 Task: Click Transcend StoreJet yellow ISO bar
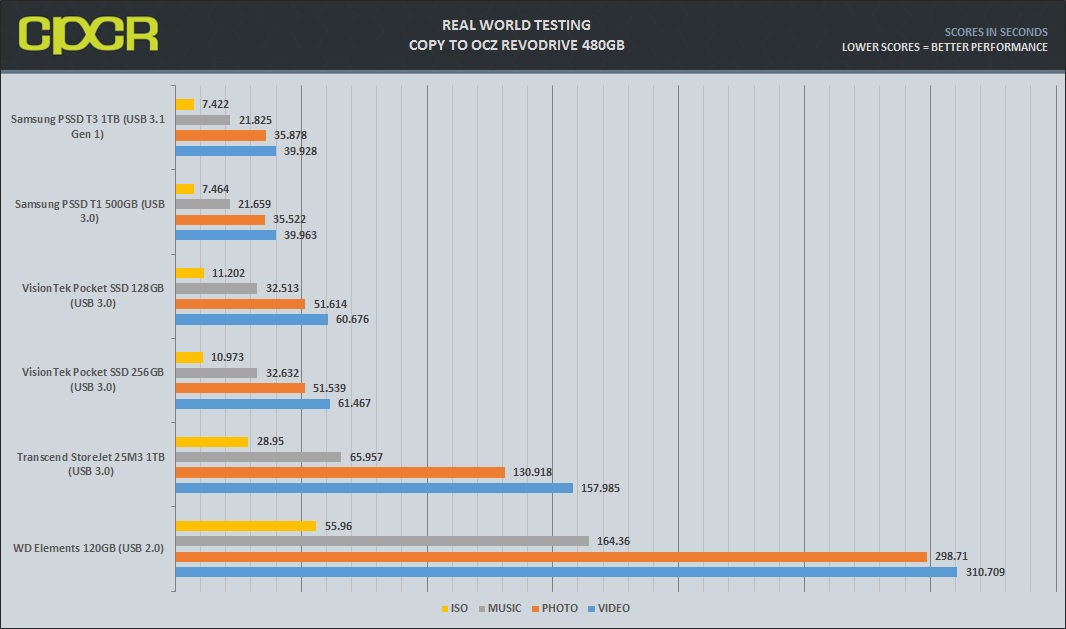[212, 442]
